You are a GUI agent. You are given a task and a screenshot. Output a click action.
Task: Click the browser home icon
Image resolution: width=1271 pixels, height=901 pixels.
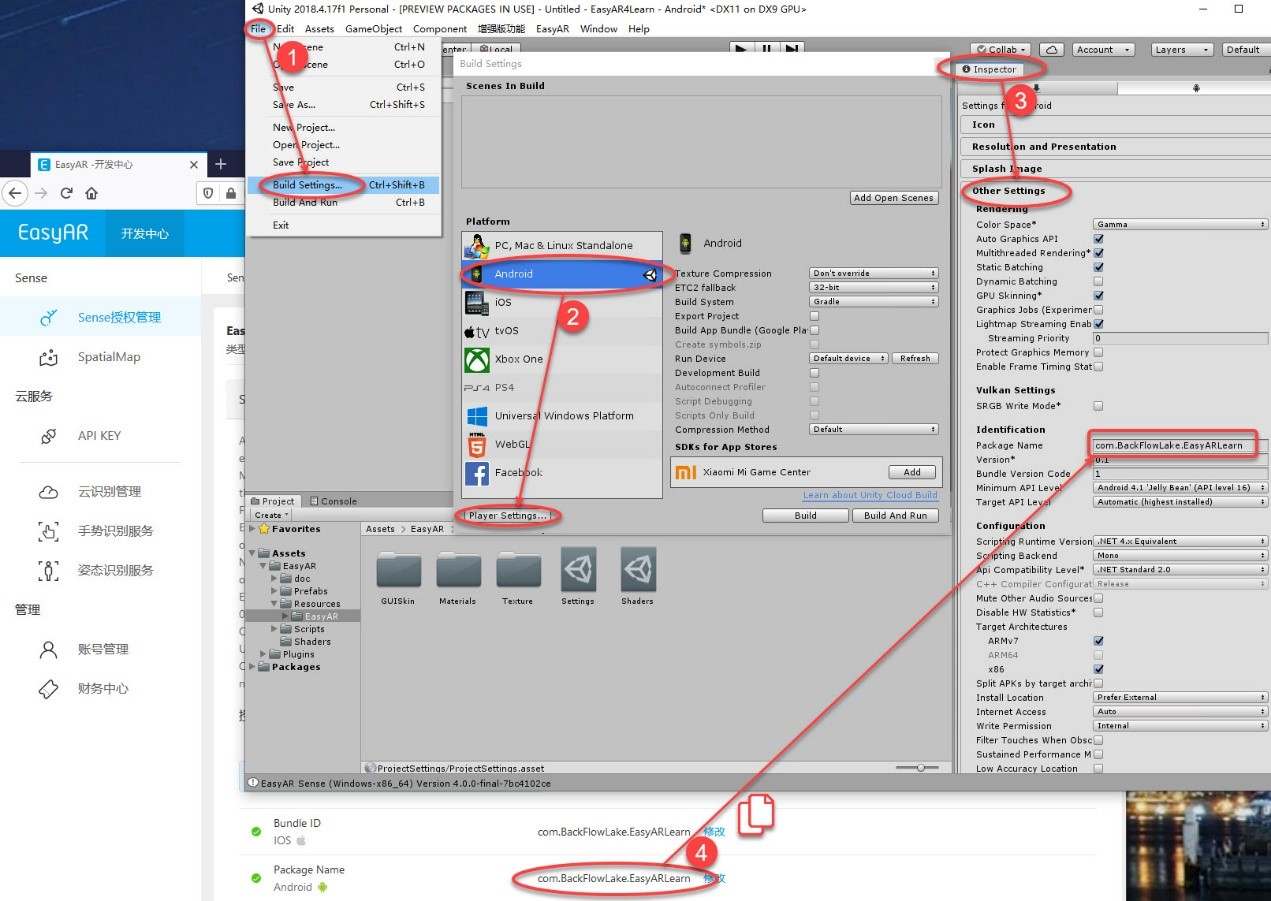click(91, 193)
